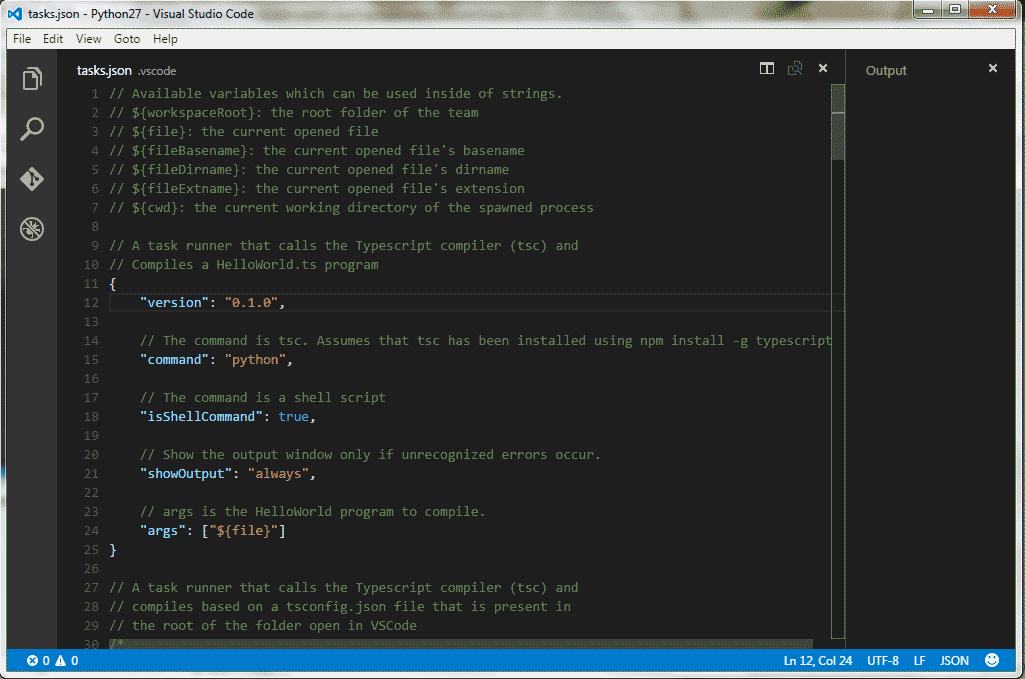Click line number 8 in the gutter
Screen dimensions: 1025x679
click(95, 227)
